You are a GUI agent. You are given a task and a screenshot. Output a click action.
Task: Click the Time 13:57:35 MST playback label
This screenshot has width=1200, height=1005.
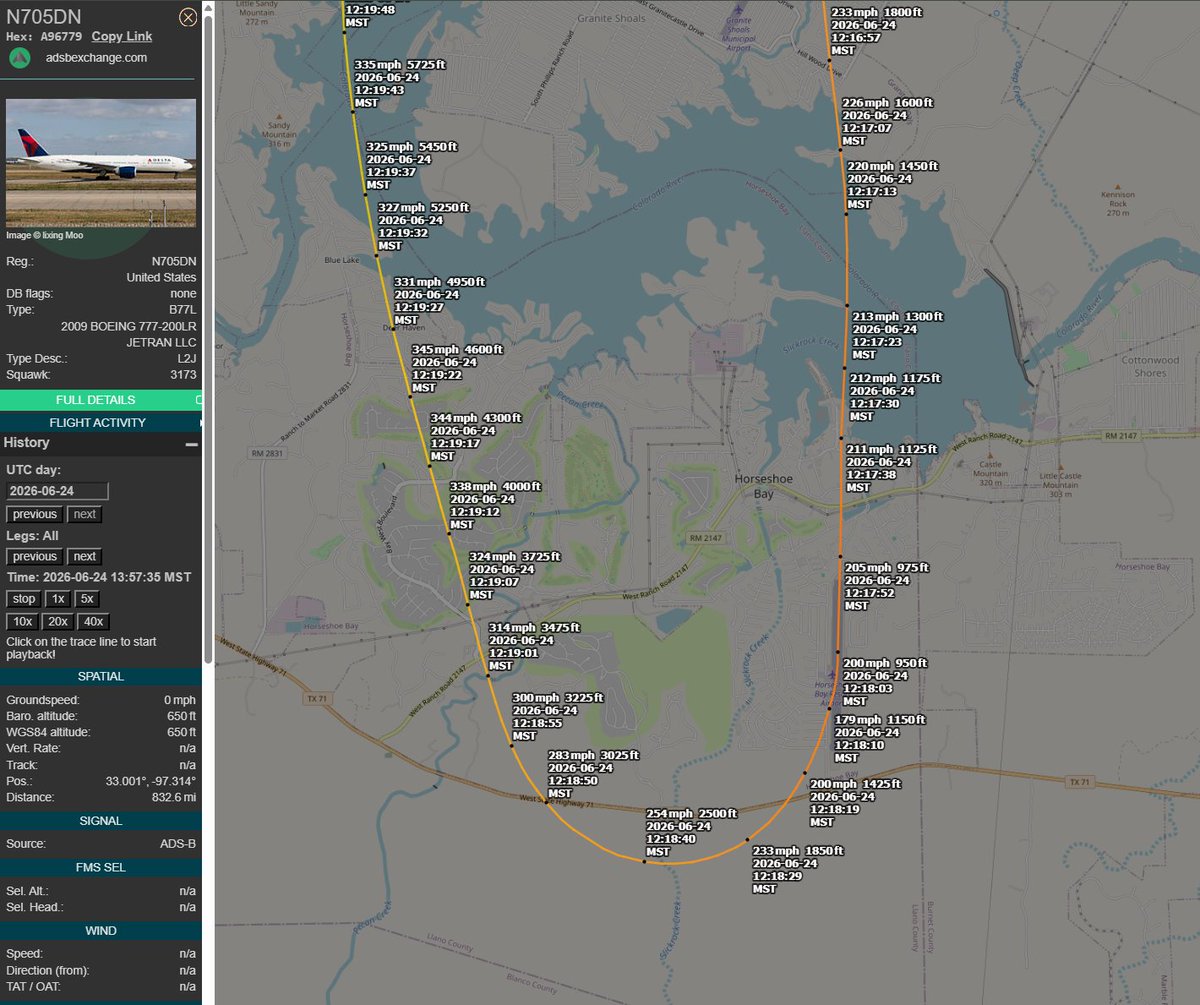coord(99,577)
